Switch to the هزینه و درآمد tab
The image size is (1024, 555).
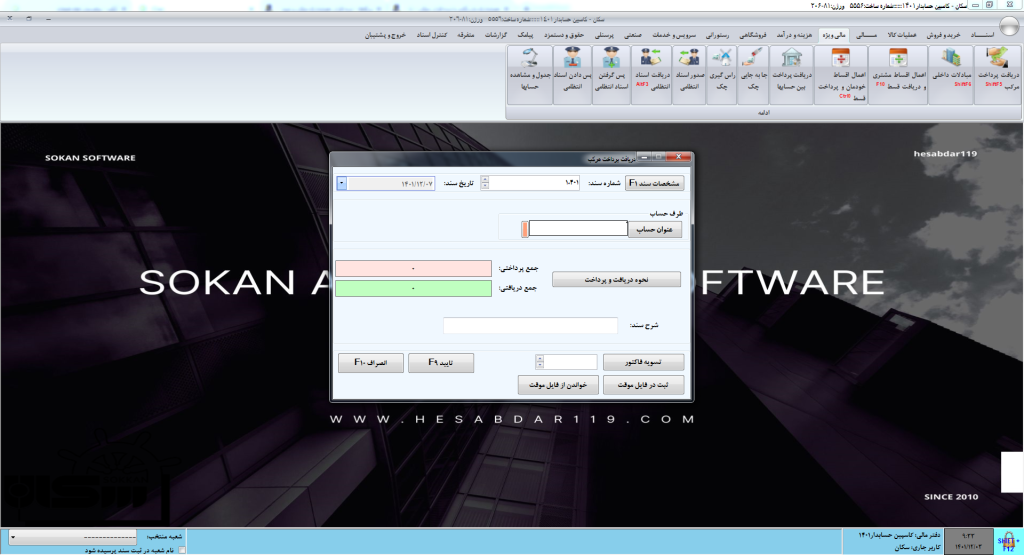coord(794,35)
